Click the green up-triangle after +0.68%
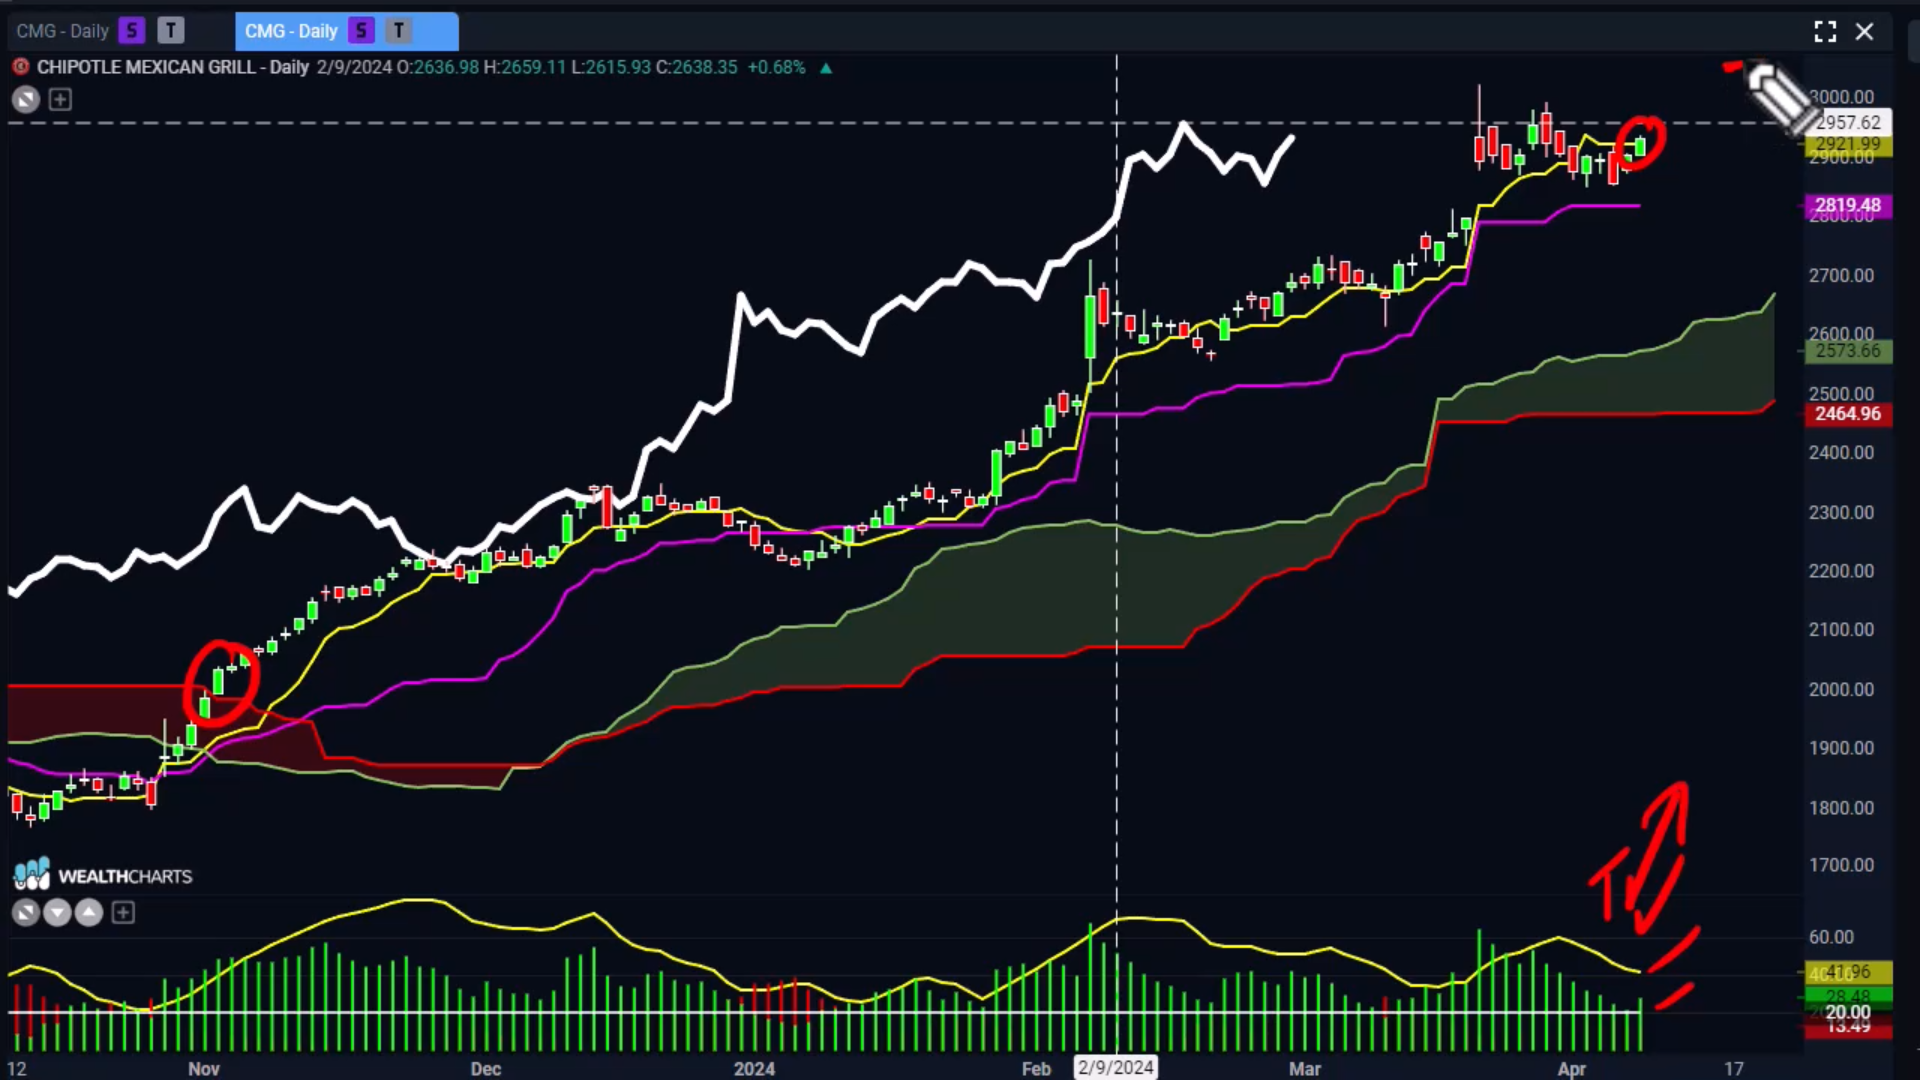 click(826, 68)
